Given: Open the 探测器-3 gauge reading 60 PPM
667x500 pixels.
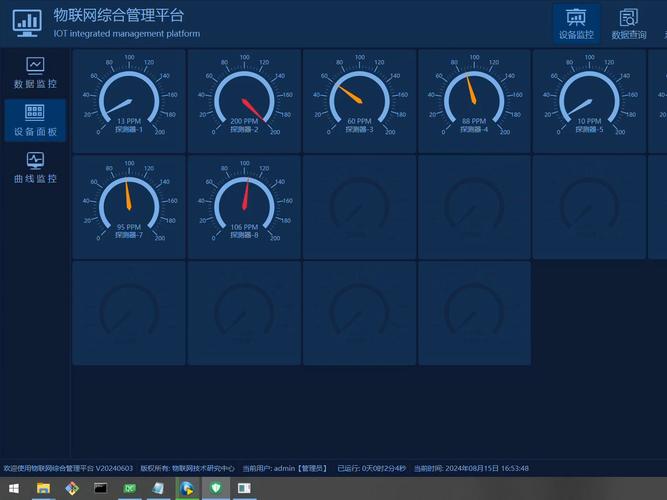Looking at the screenshot, I should [x=359, y=100].
